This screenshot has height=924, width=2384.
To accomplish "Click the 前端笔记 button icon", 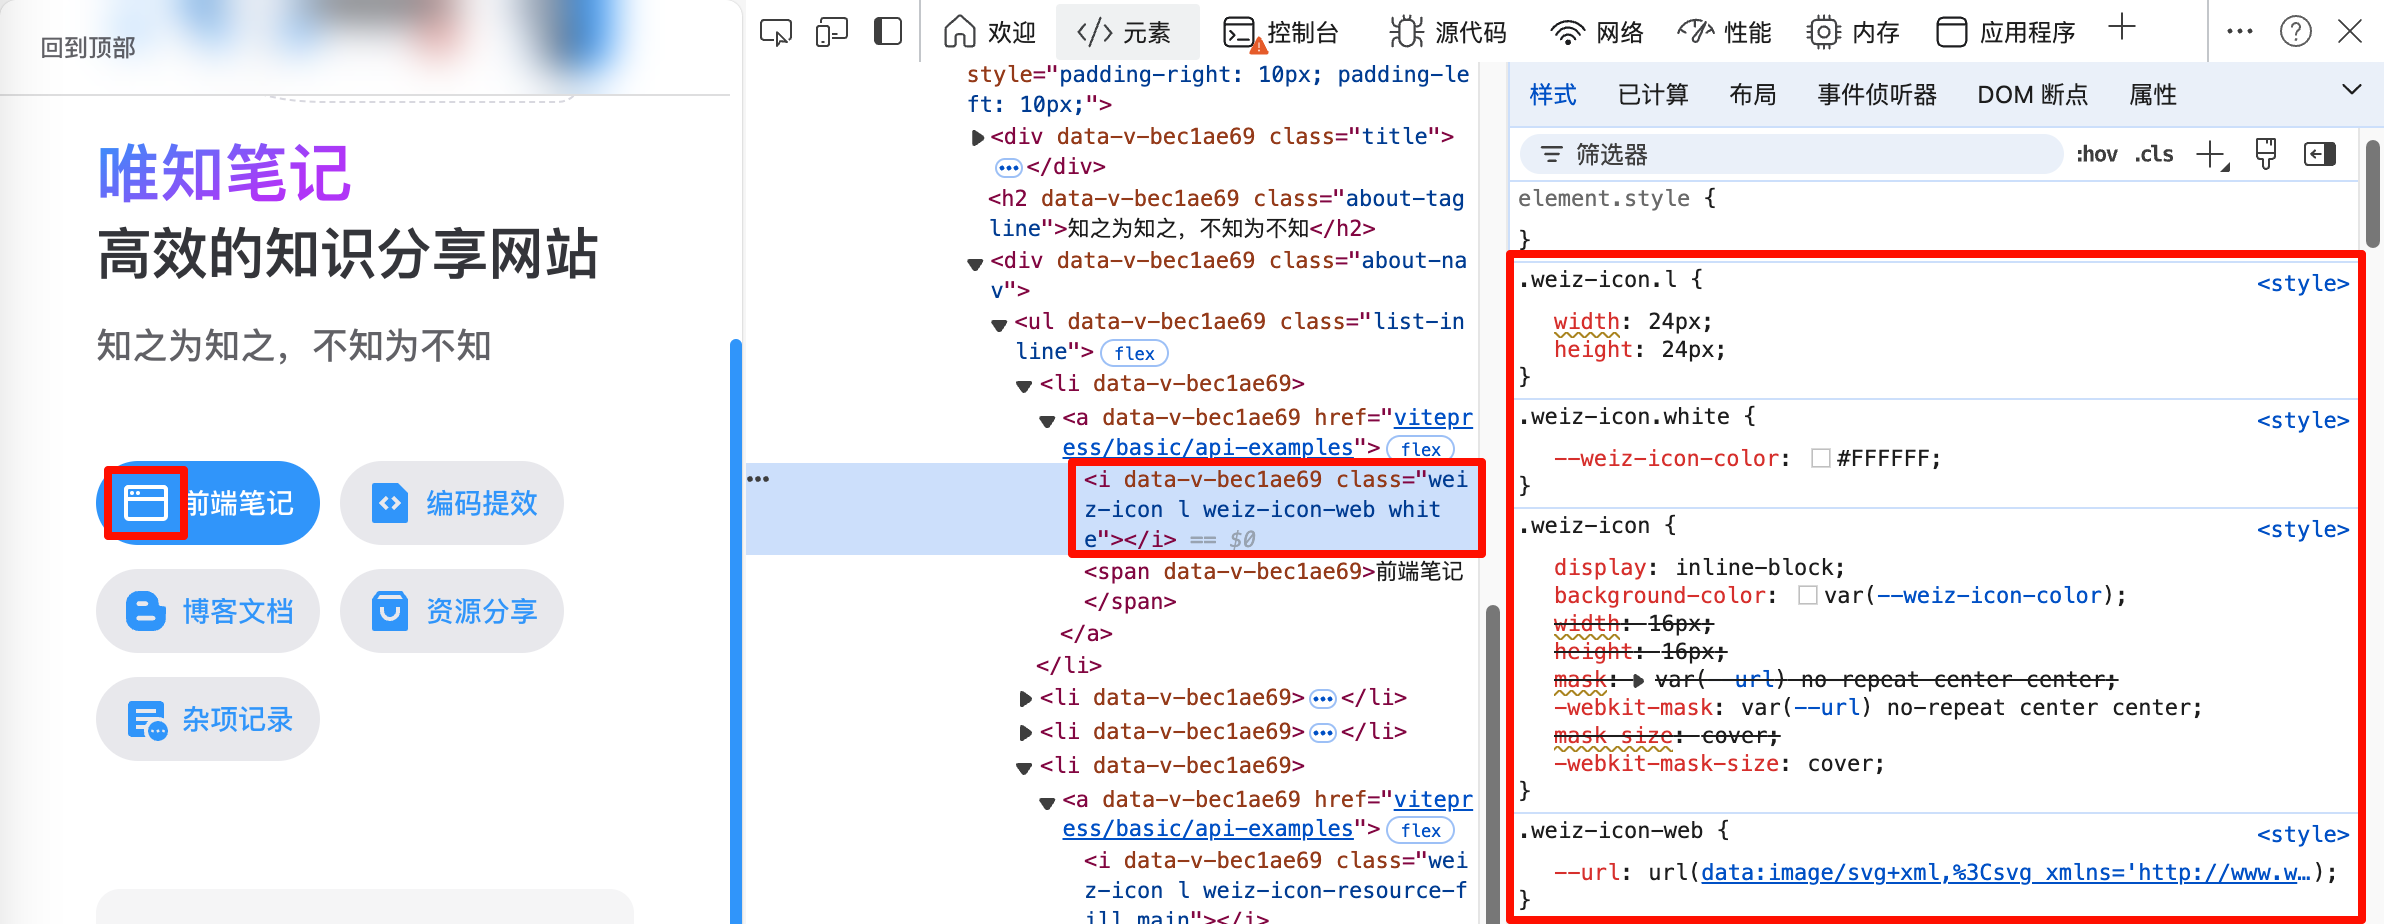I will (x=145, y=503).
